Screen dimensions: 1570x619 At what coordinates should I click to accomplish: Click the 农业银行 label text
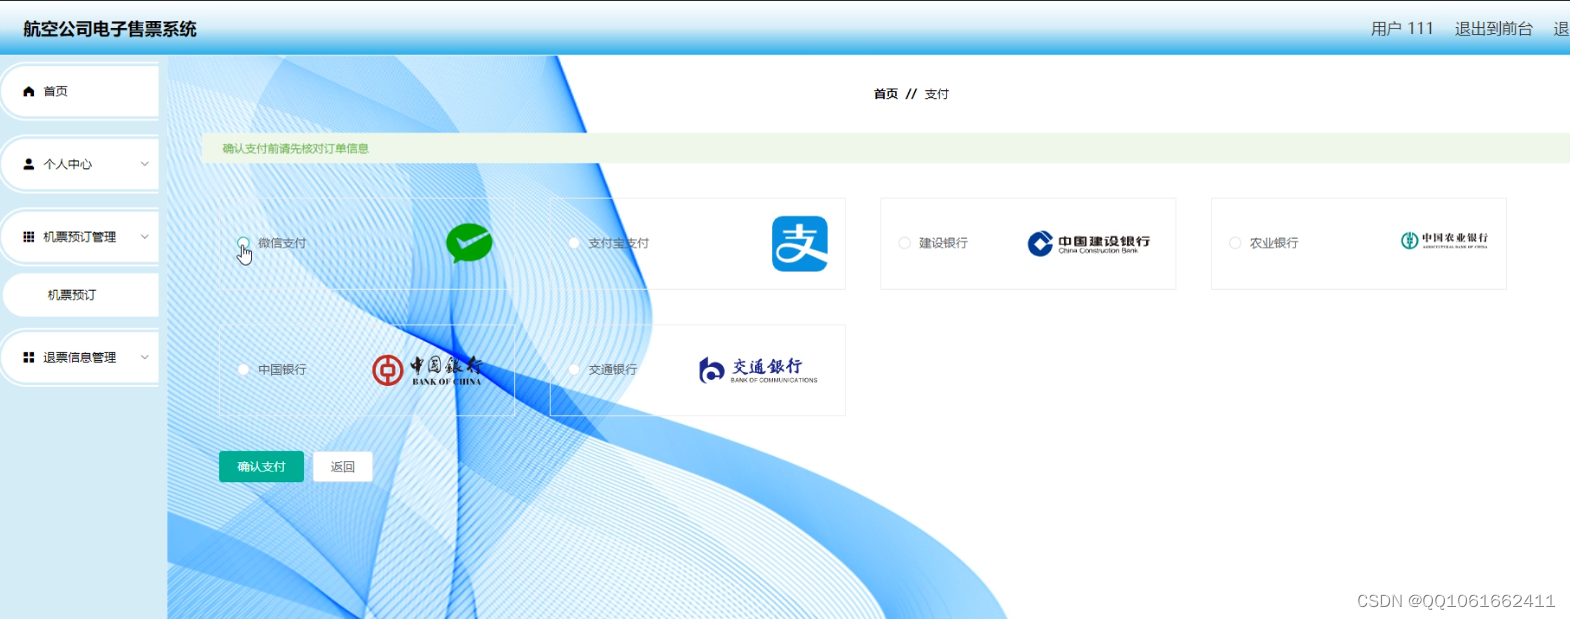1274,243
